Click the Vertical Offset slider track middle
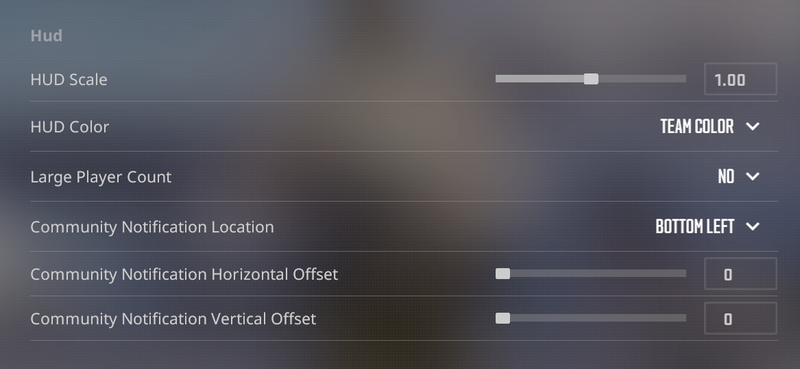The width and height of the screenshot is (800, 369). (x=591, y=318)
